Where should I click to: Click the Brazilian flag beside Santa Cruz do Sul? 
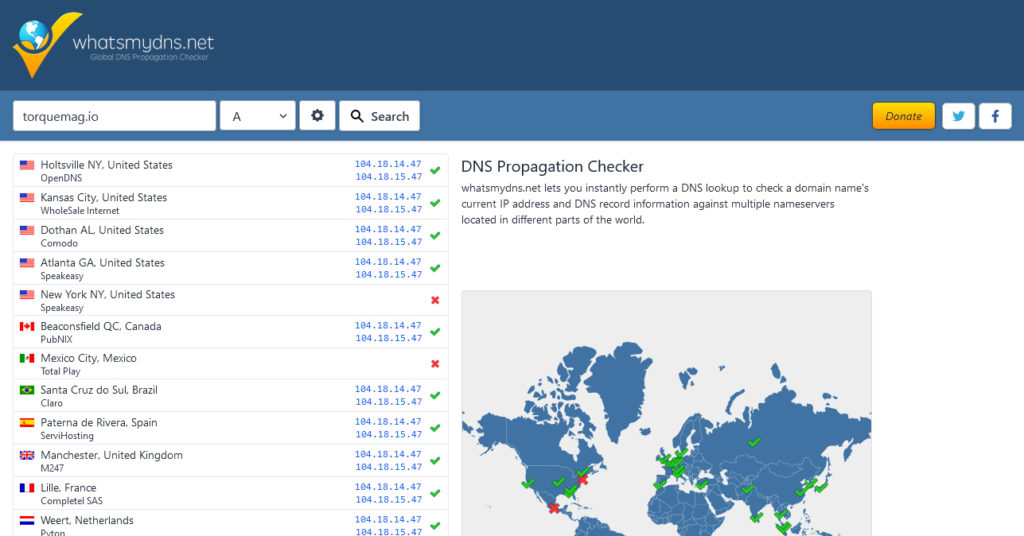[27, 390]
